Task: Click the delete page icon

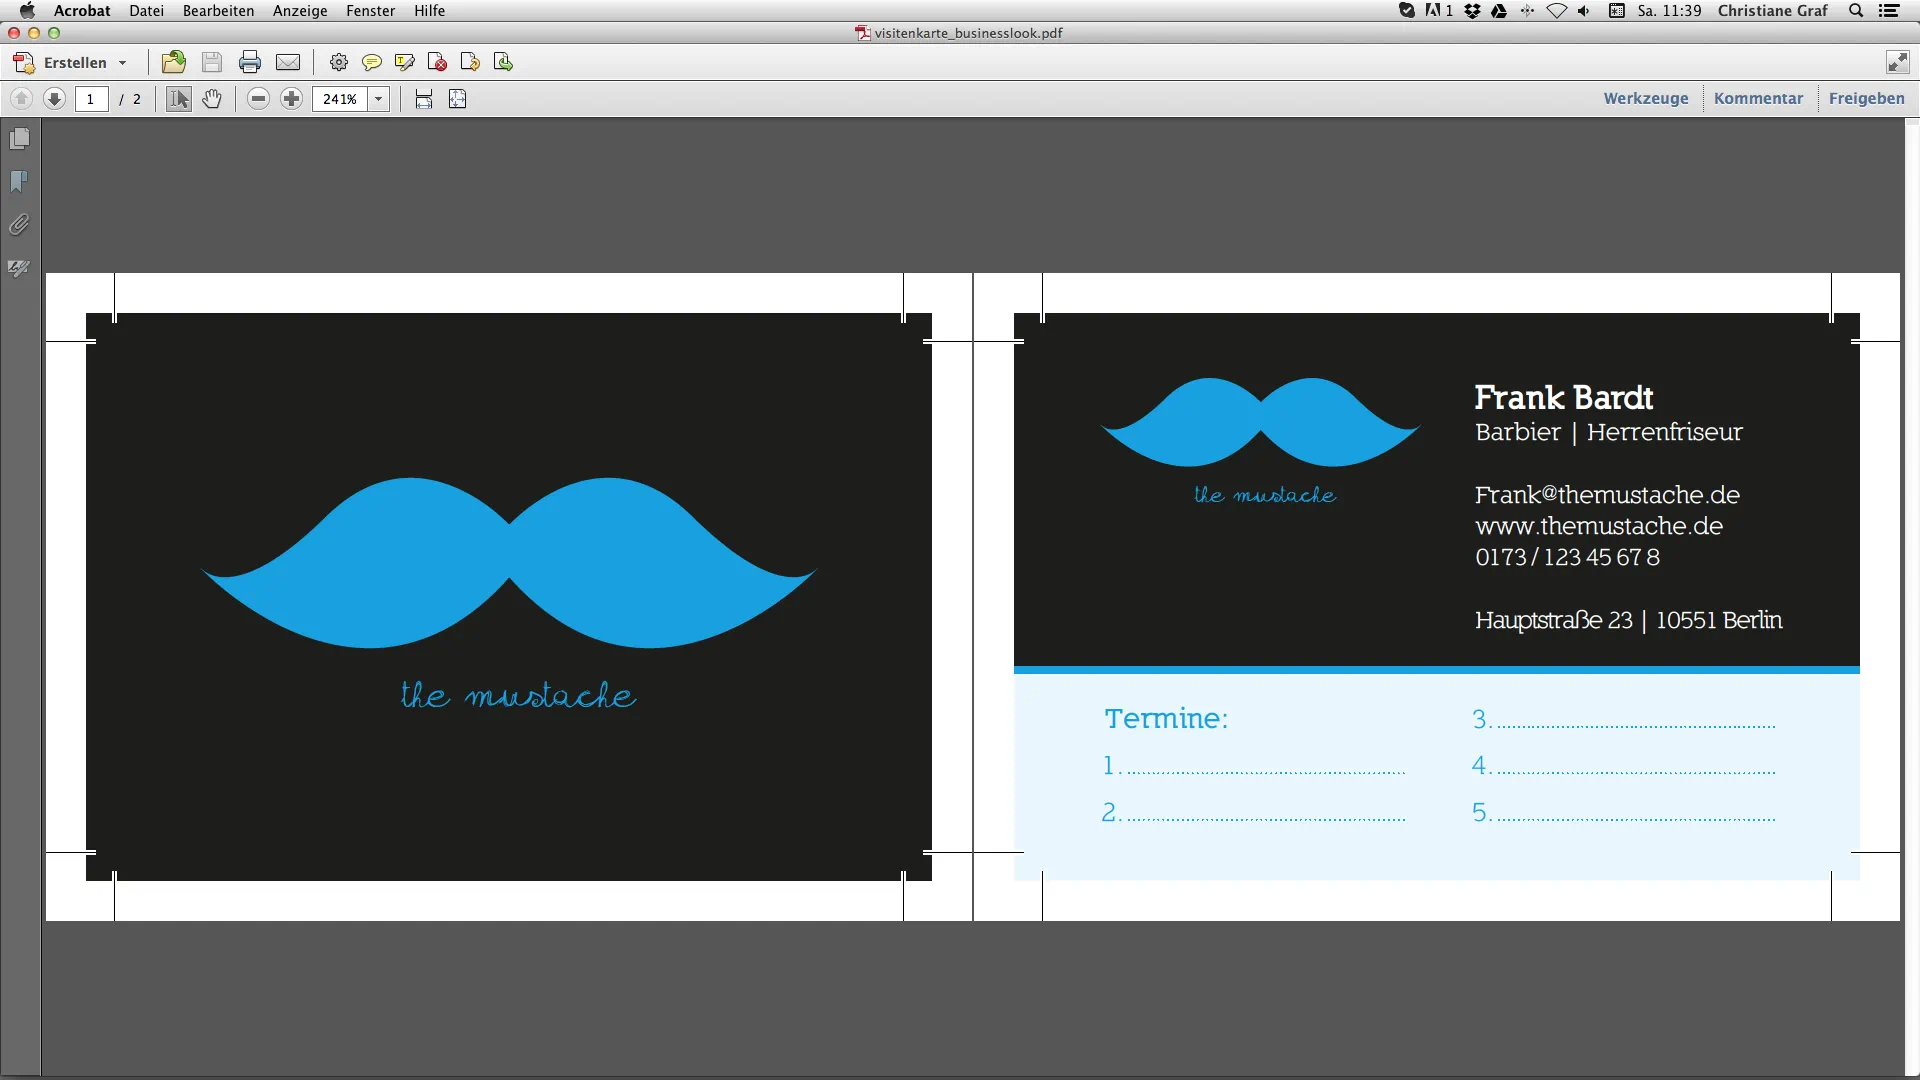Action: click(437, 62)
